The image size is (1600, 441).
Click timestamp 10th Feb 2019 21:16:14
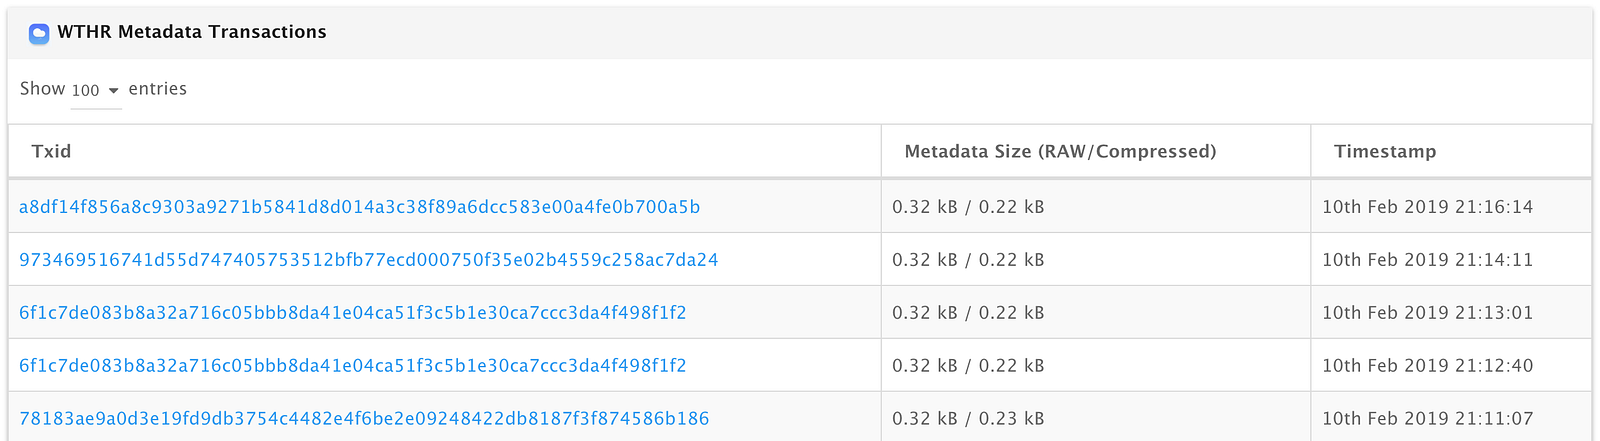click(1427, 207)
